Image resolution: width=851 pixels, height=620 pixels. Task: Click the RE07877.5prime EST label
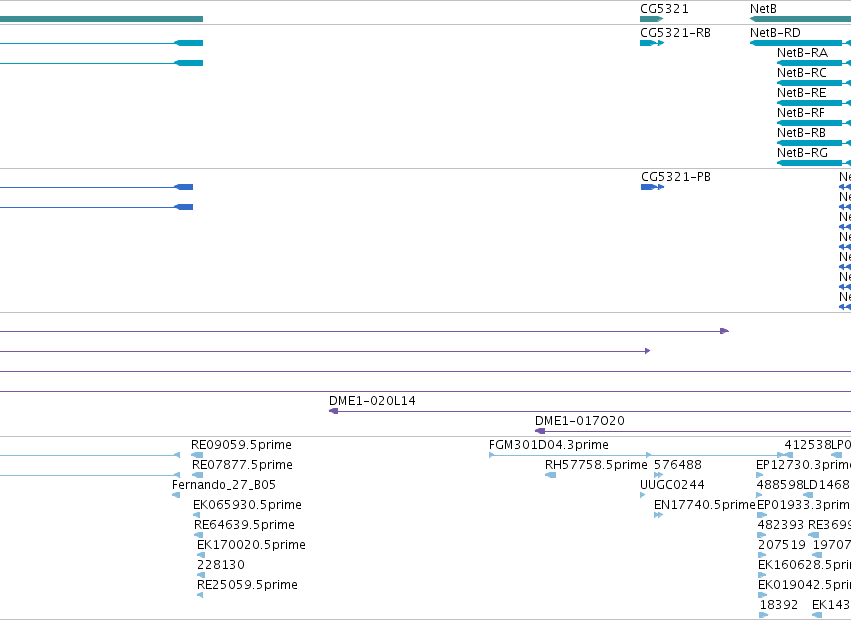pos(242,465)
